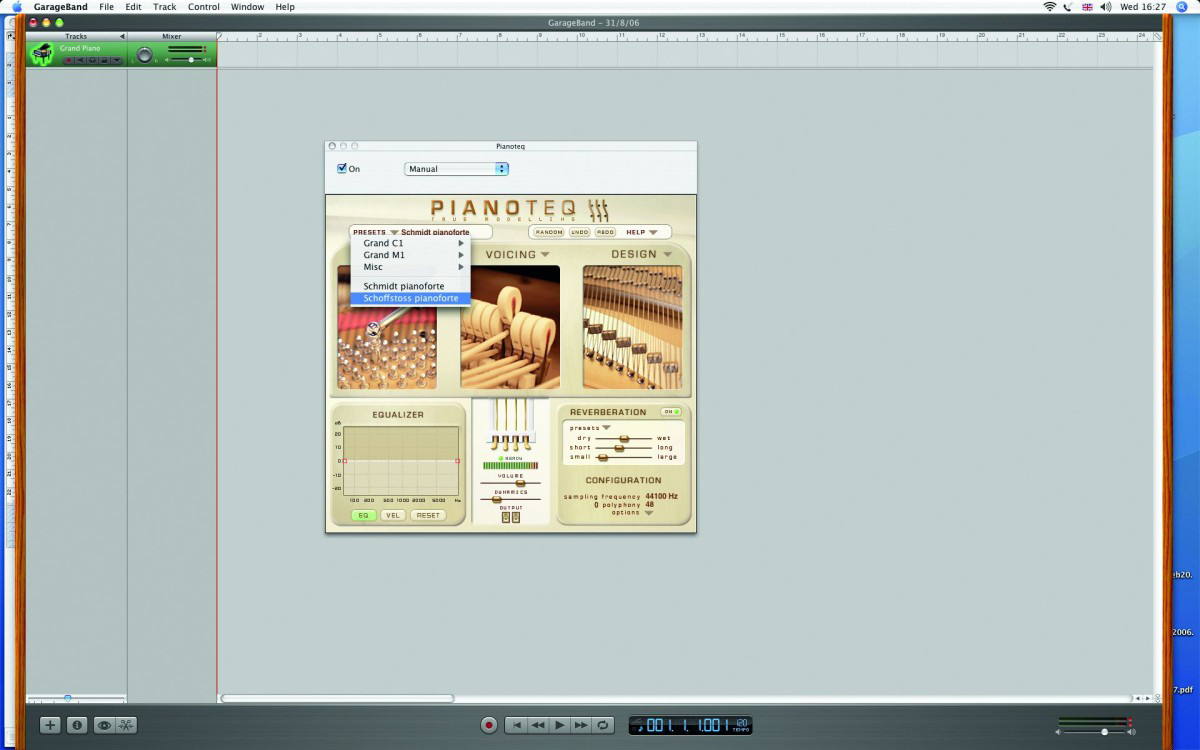Viewport: 1200px width, 750px height.
Task: Expand Misc preset submenu
Action: [410, 267]
